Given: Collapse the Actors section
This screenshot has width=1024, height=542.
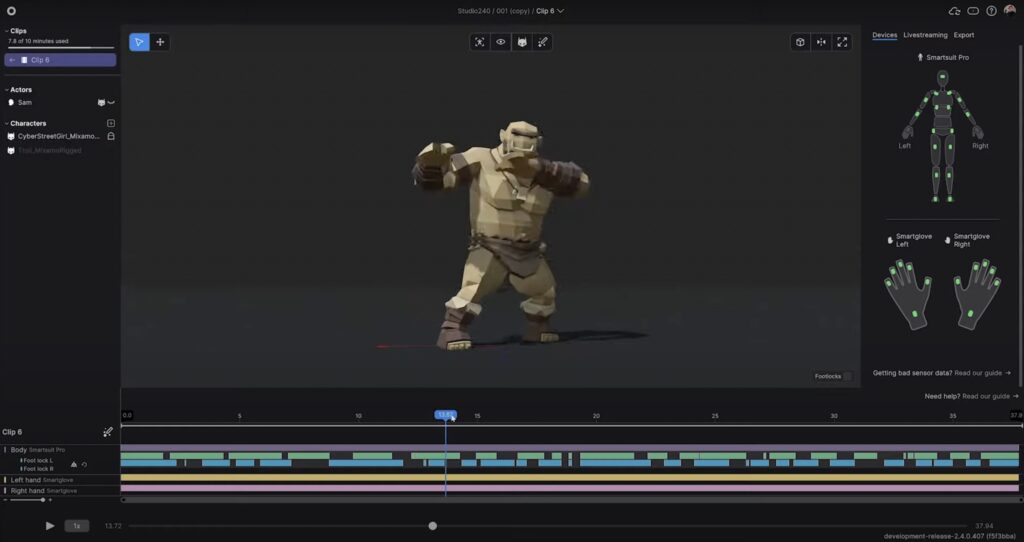Looking at the screenshot, I should (x=6, y=90).
